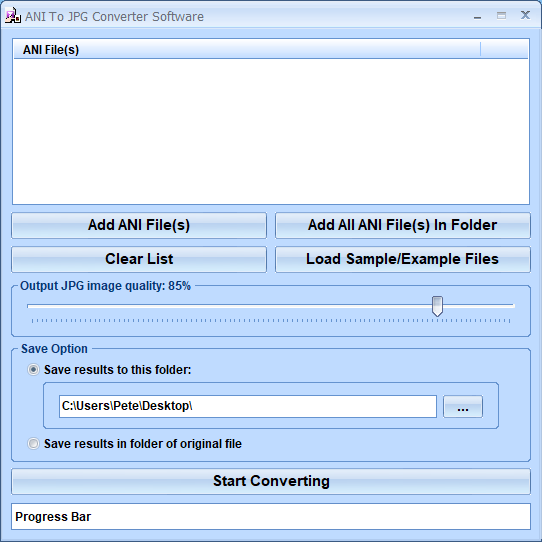542x542 pixels.
Task: Minimize the converter window
Action: point(477,16)
